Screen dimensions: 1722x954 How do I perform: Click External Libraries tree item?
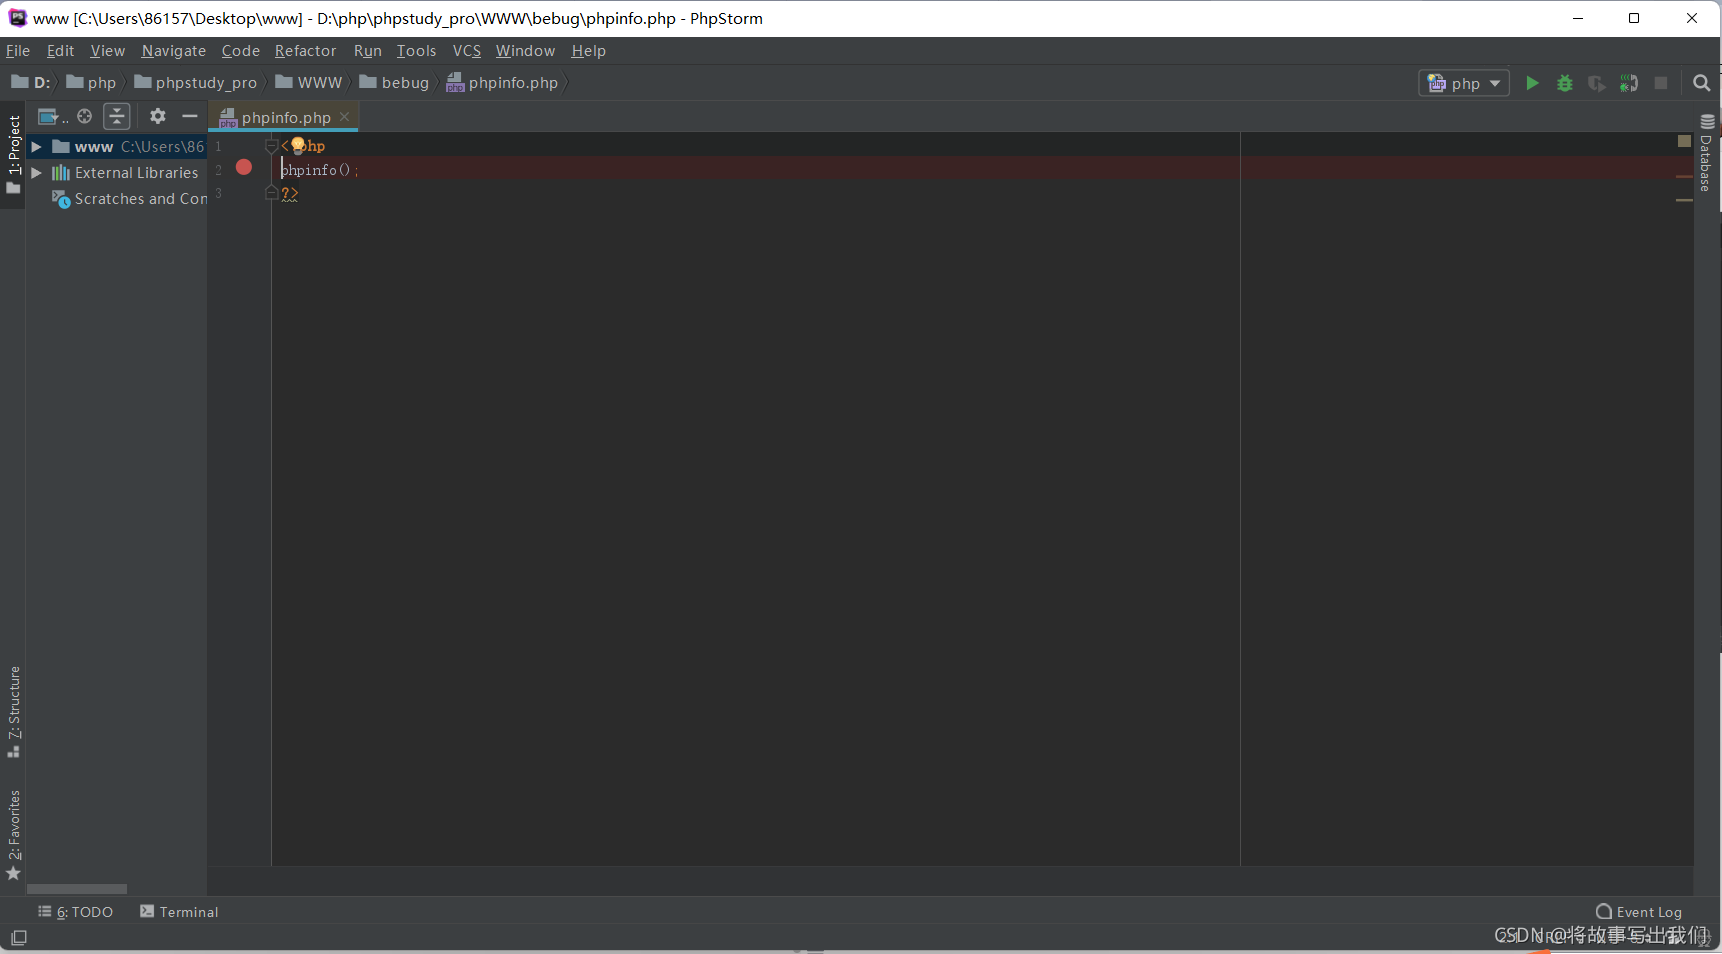pos(125,173)
